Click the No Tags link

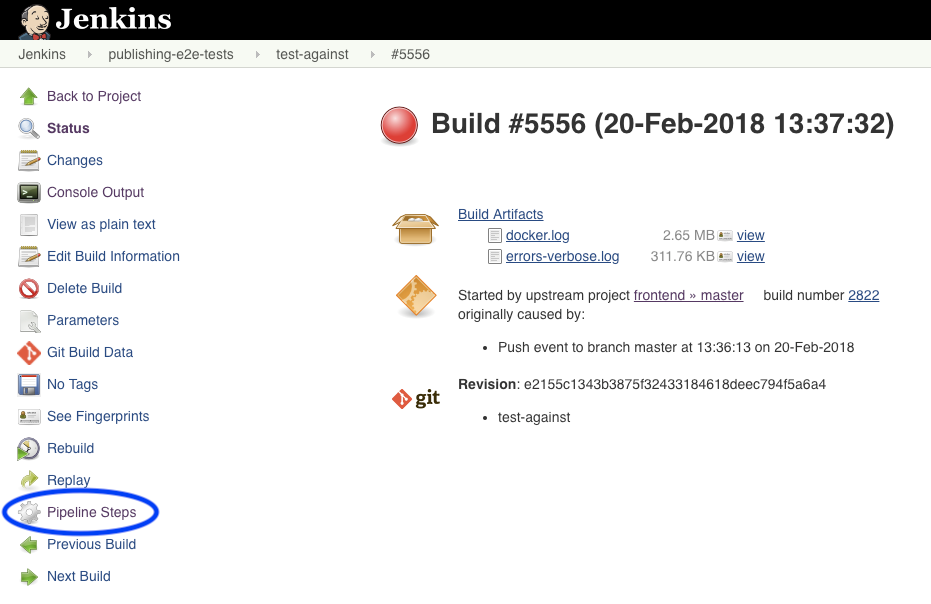click(72, 385)
